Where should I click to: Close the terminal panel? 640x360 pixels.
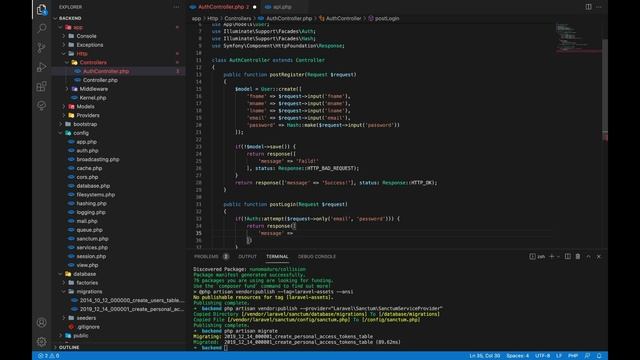(599, 256)
